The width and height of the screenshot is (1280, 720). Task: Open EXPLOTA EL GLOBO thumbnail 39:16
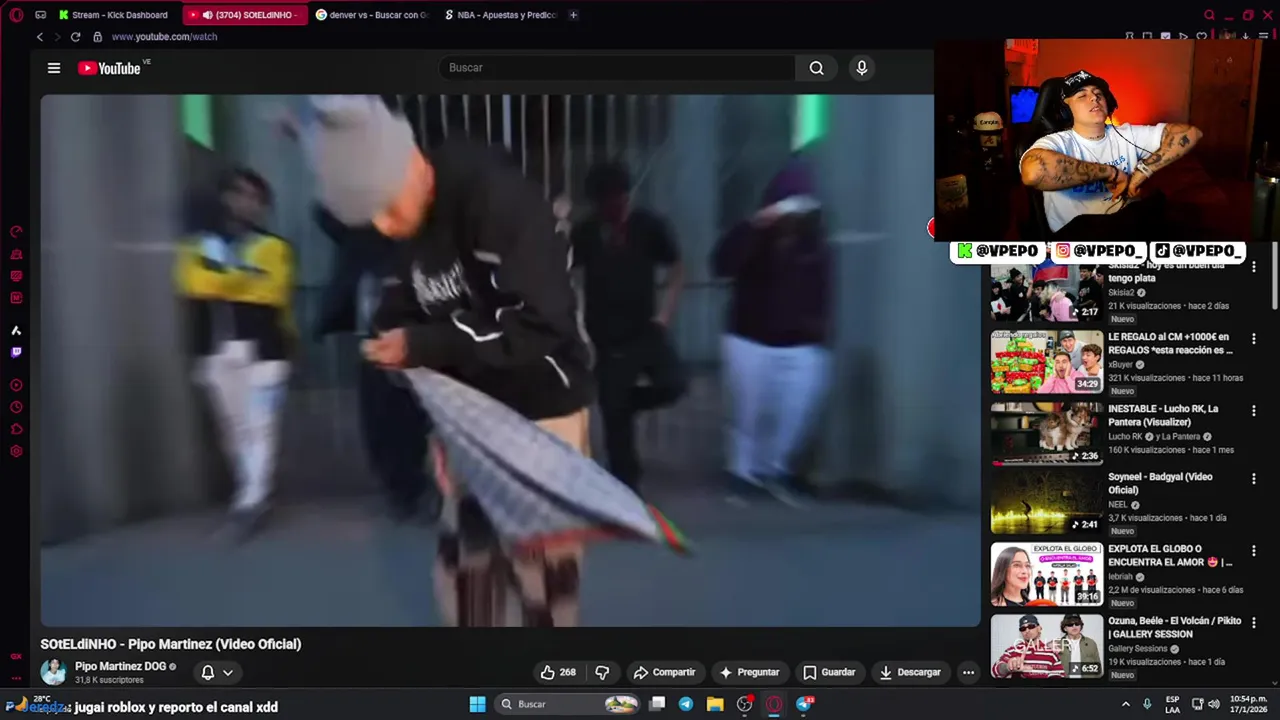coord(1047,574)
